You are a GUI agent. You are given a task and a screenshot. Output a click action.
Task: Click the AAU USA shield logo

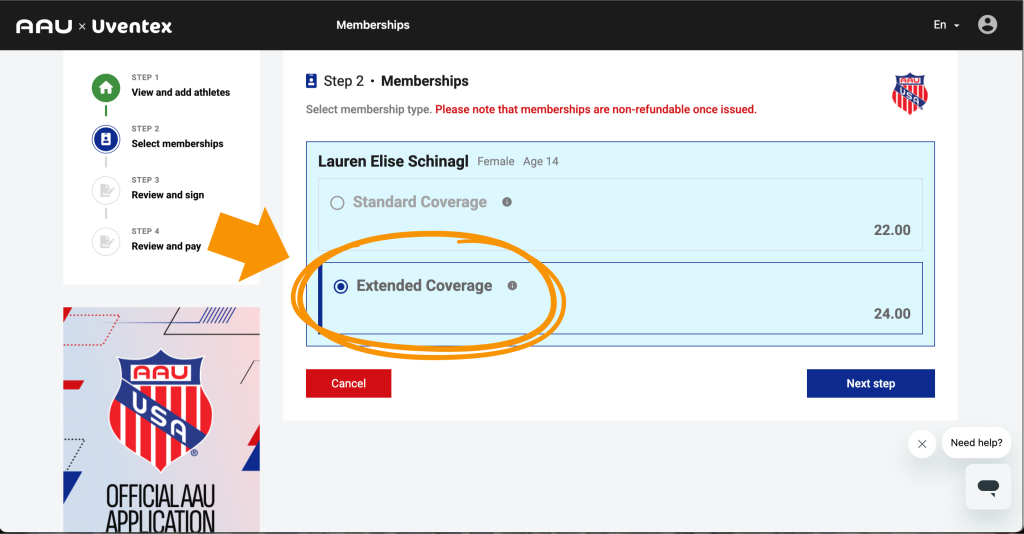pyautogui.click(x=909, y=93)
